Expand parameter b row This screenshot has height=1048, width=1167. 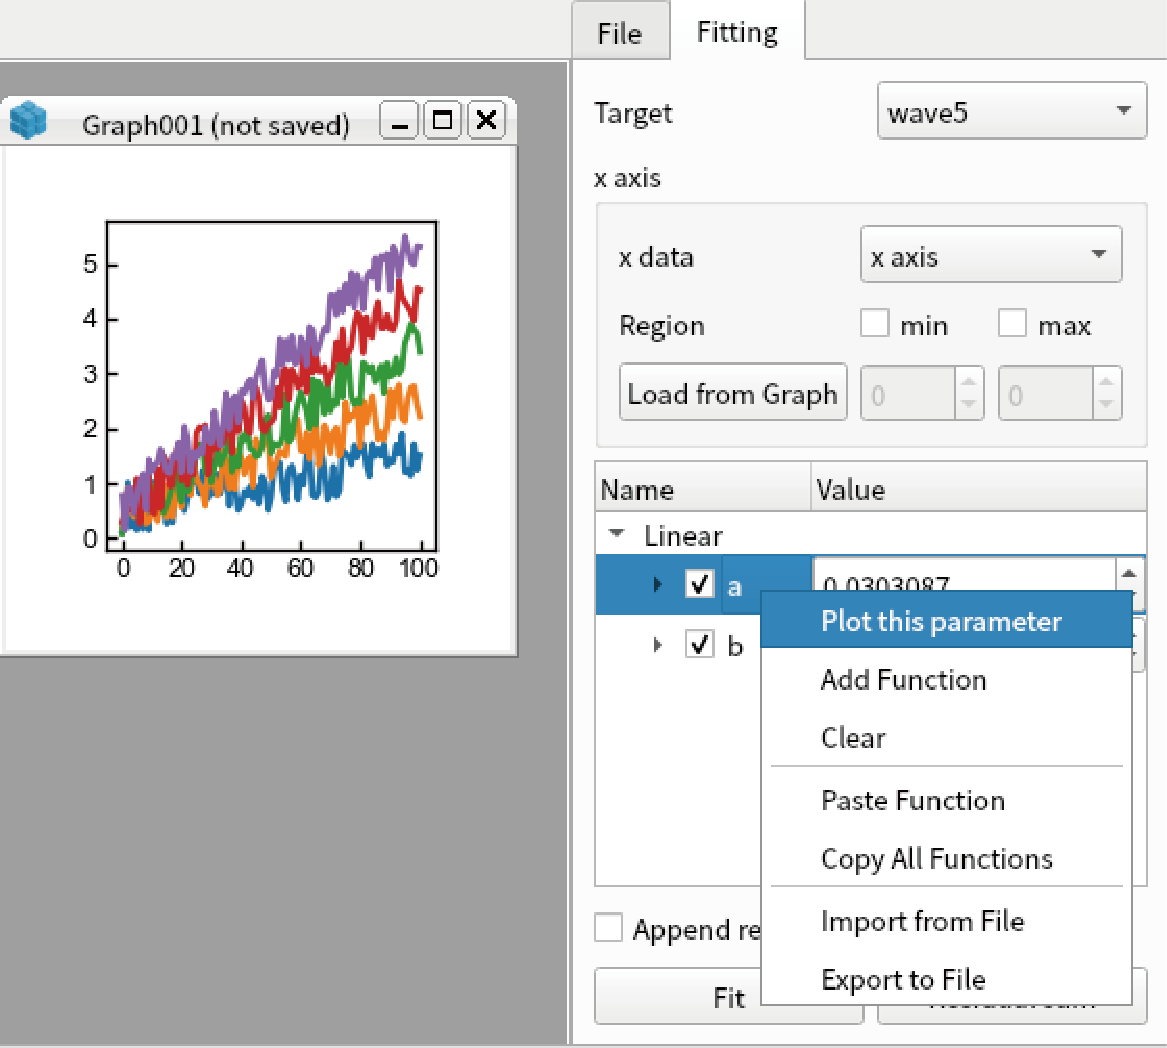click(657, 645)
